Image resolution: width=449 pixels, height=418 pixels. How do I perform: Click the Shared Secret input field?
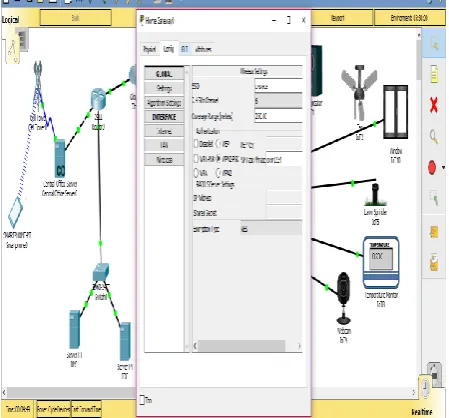[284, 212]
